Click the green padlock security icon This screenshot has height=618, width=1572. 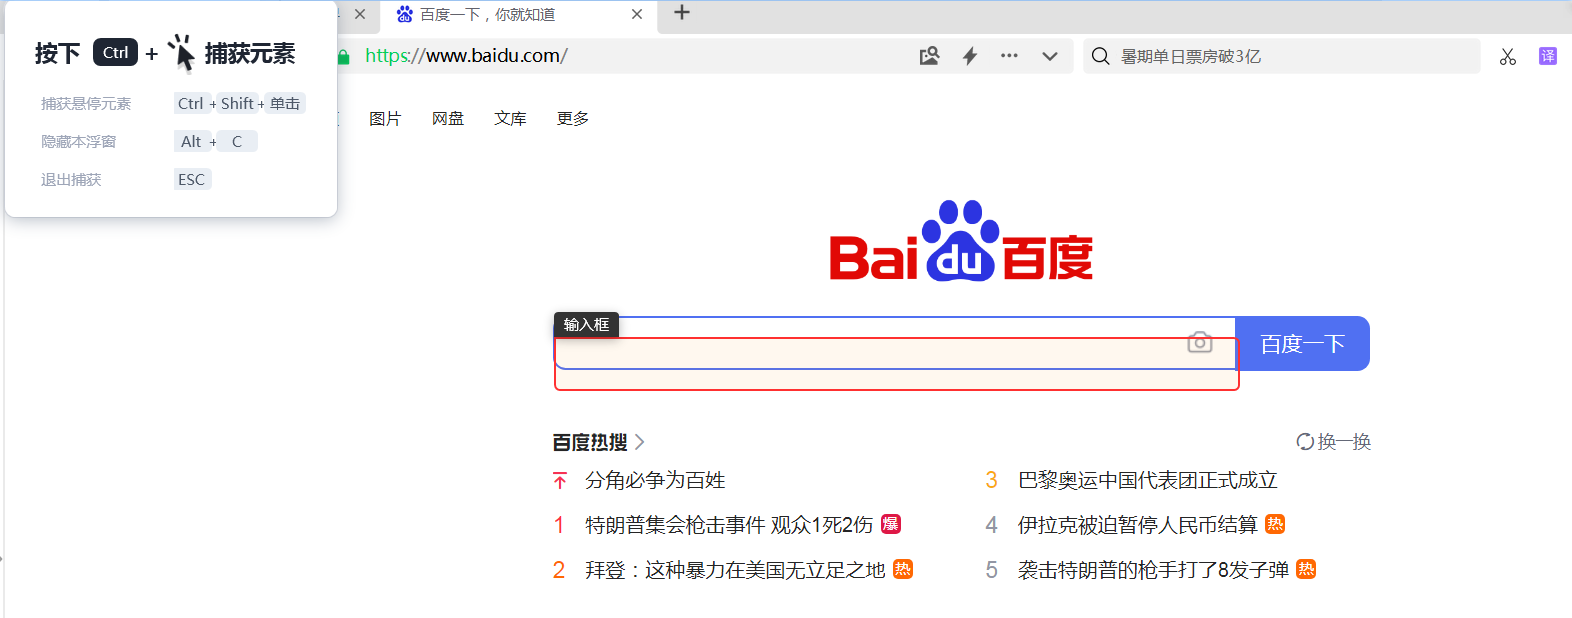click(344, 57)
